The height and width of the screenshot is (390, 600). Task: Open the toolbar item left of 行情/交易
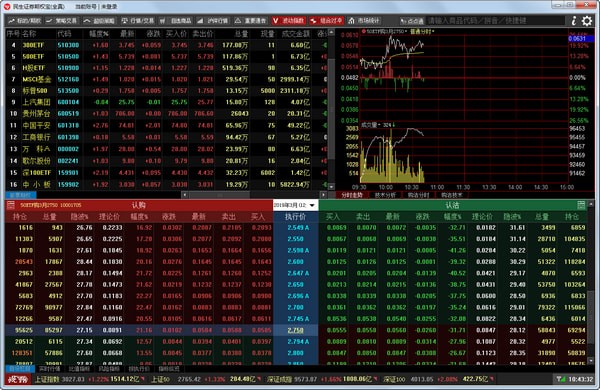99,21
